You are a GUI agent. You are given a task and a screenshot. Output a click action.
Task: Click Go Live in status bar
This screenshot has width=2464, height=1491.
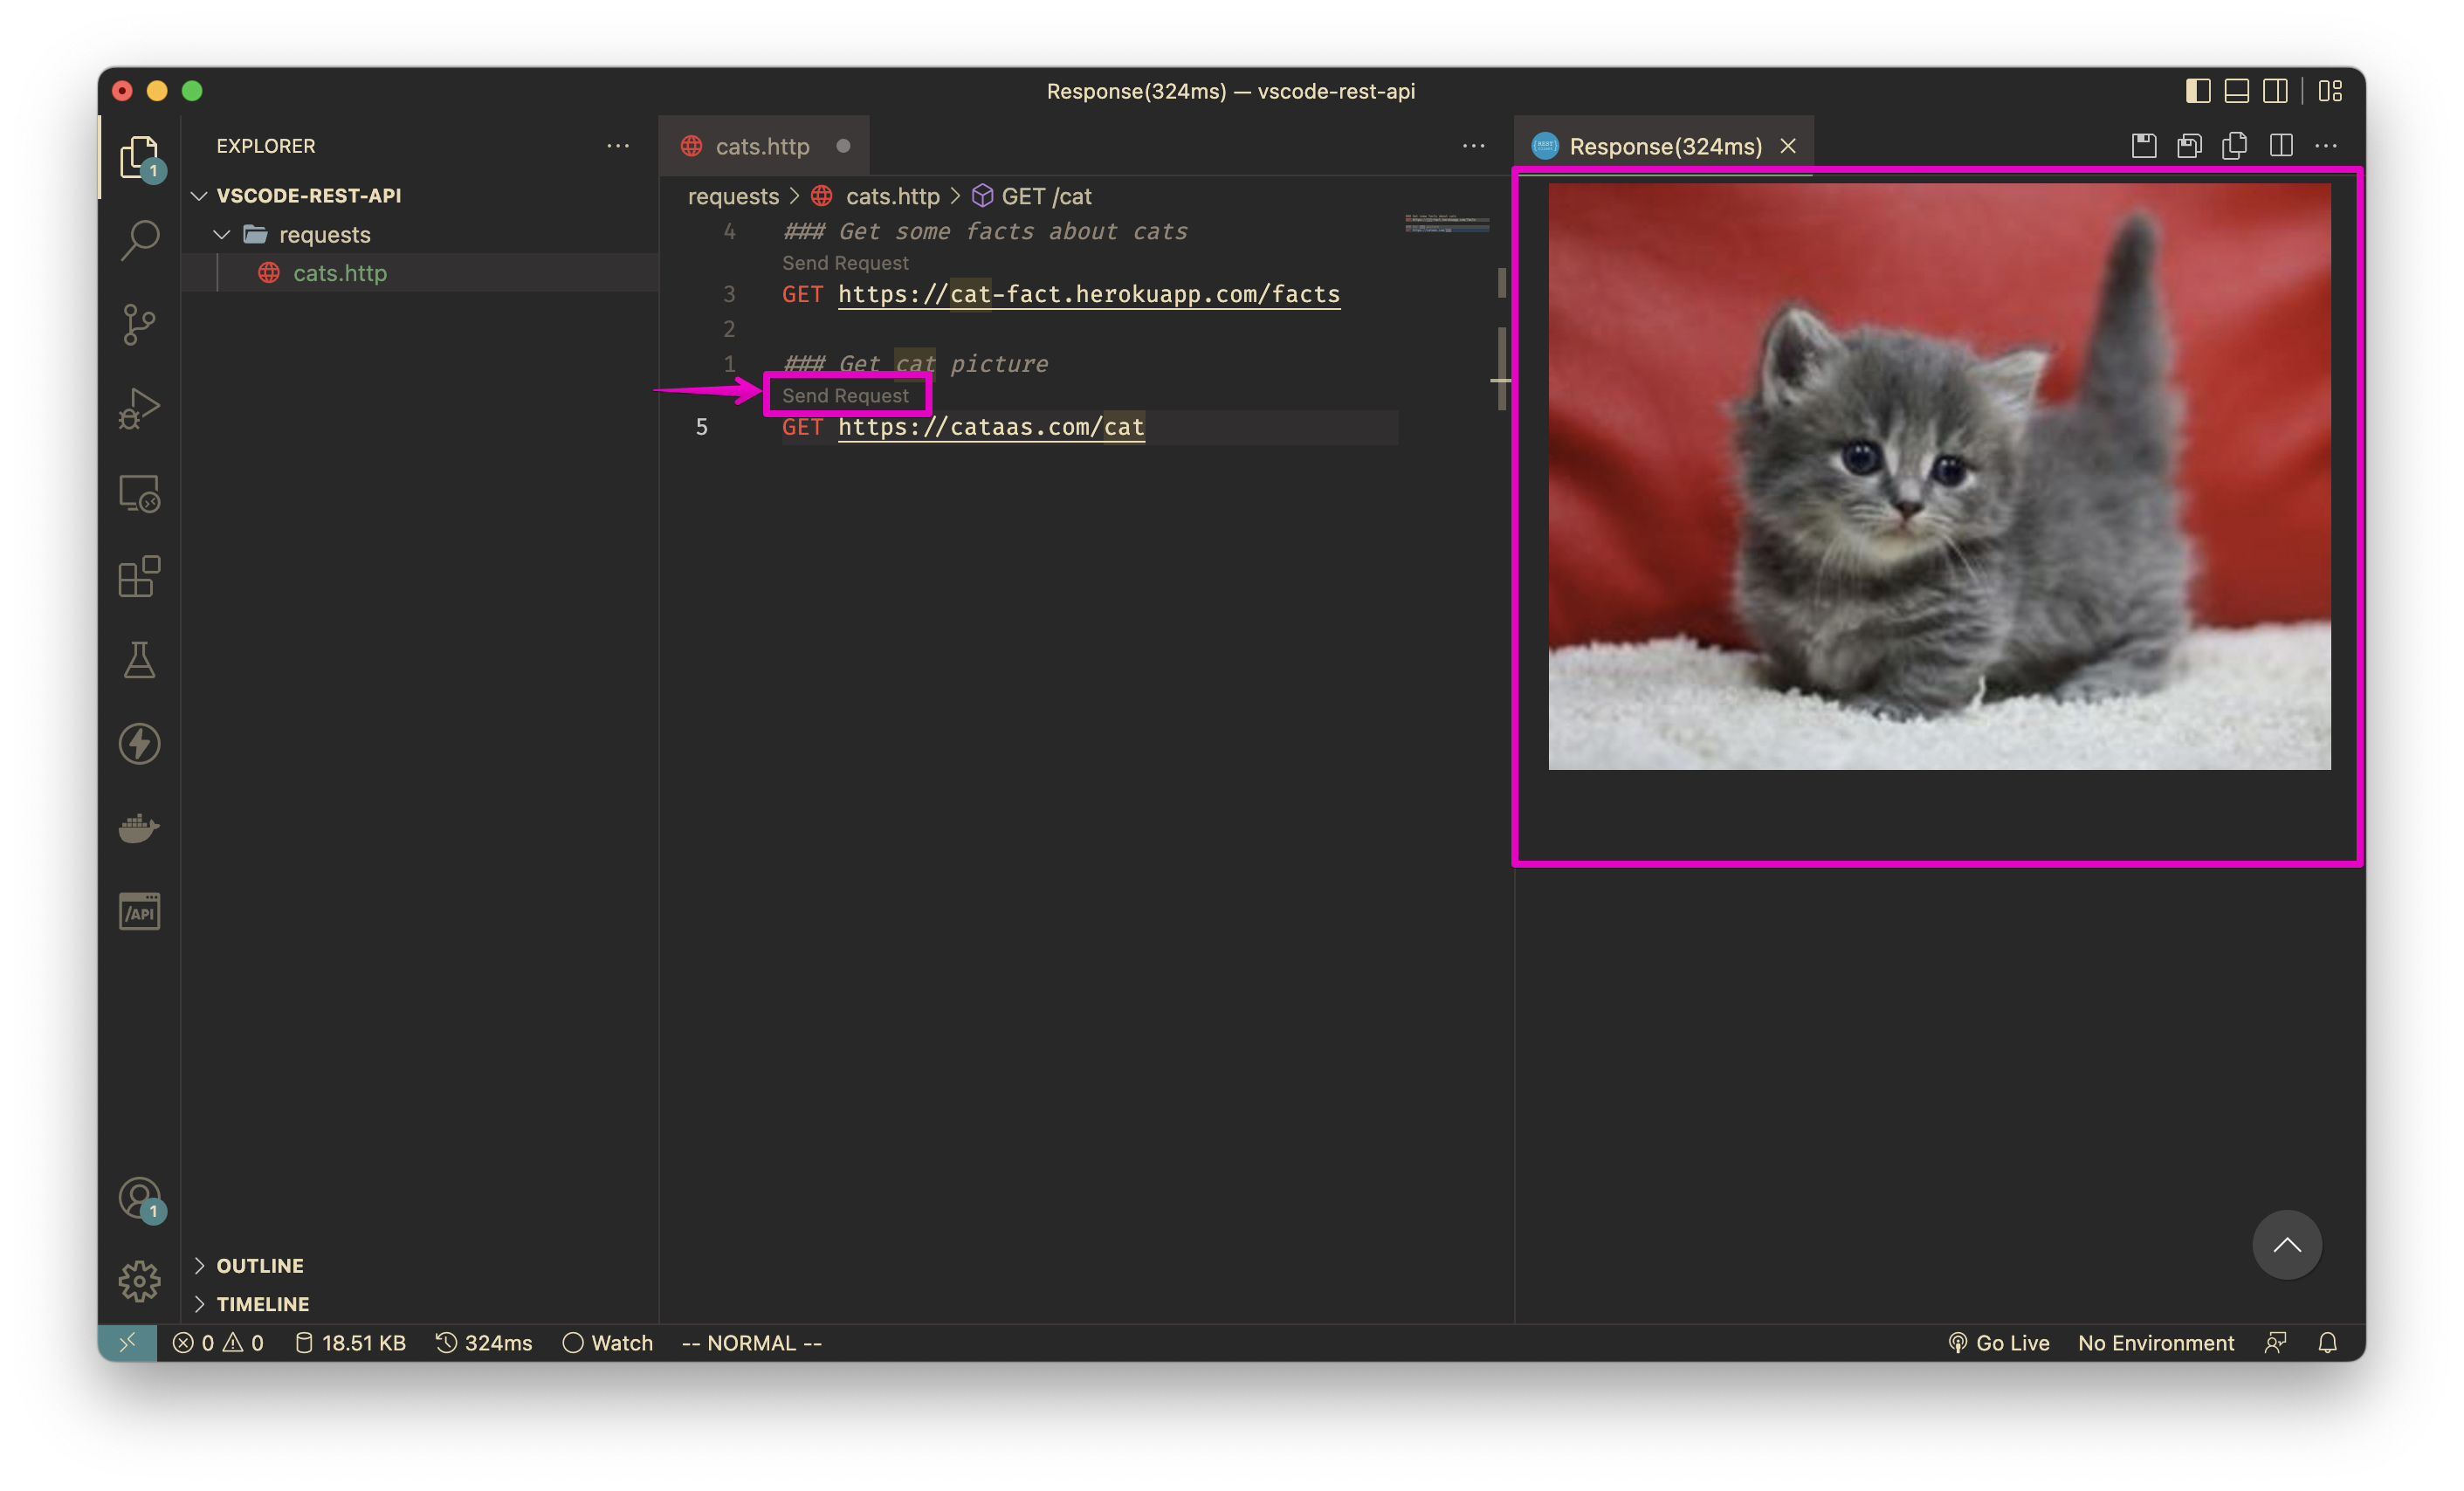coord(1998,1343)
